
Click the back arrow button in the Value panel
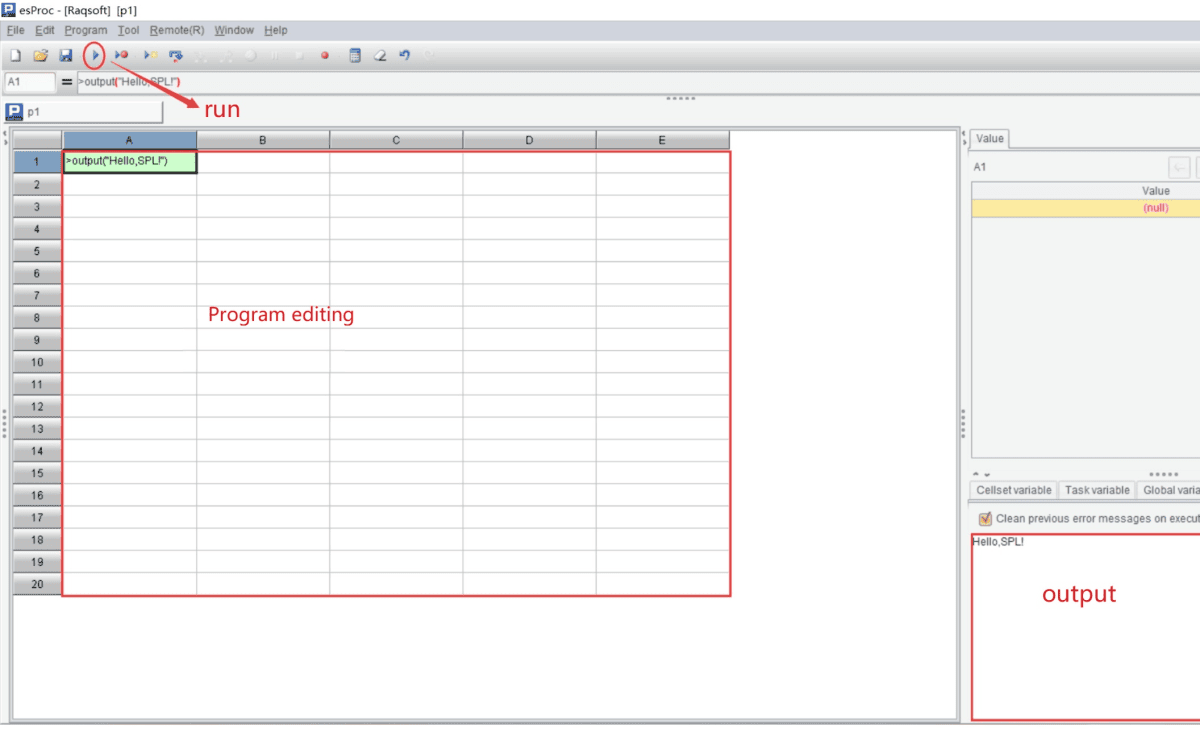coord(1180,168)
